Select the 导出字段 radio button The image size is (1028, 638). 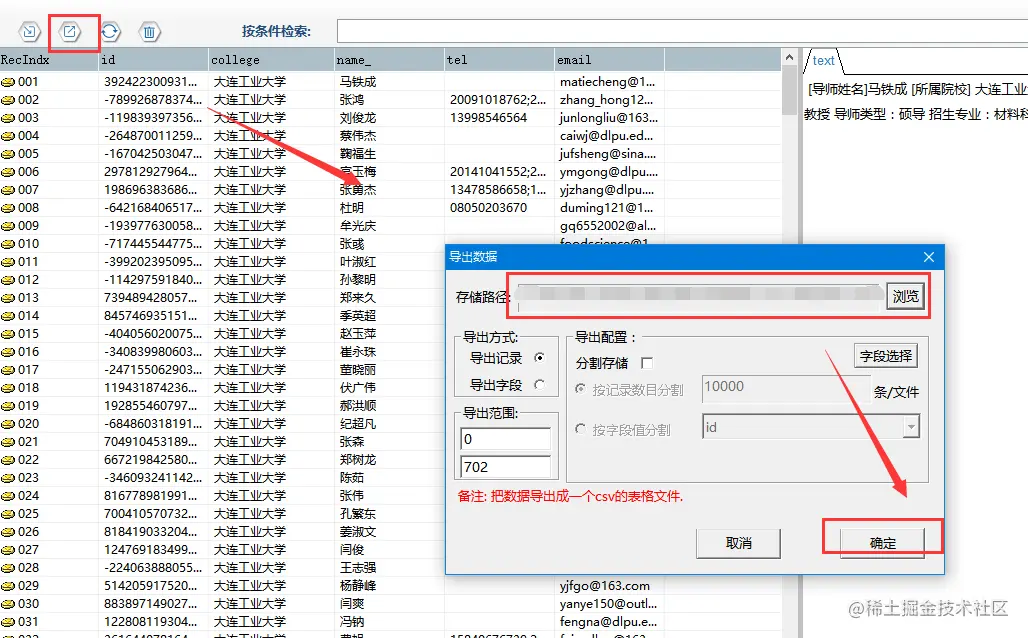point(539,385)
